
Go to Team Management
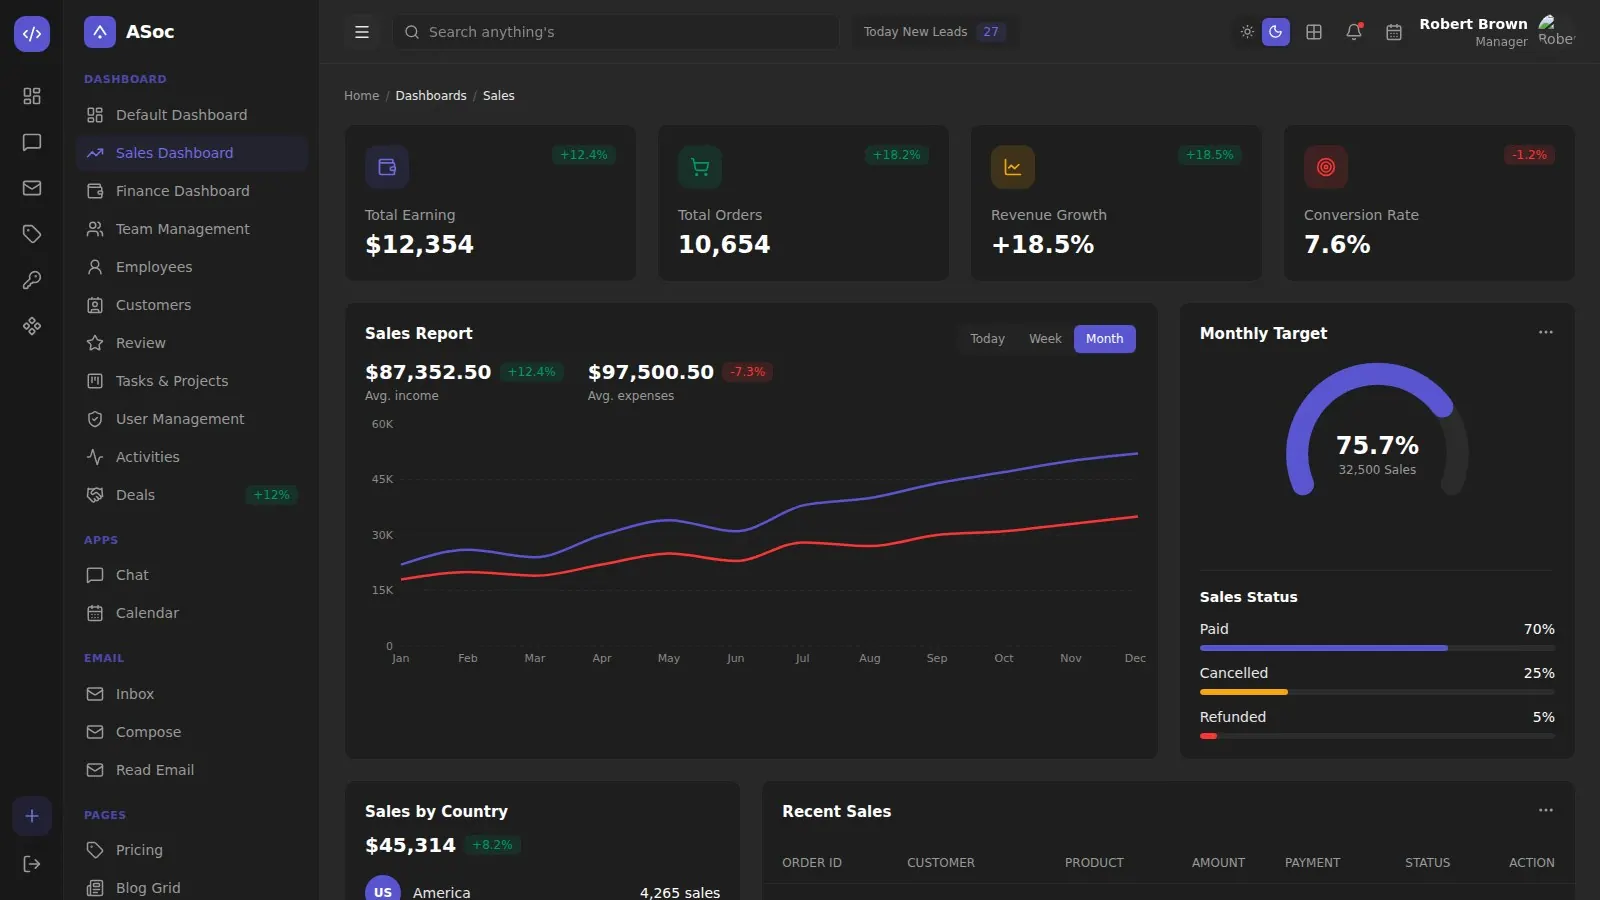tap(191, 229)
